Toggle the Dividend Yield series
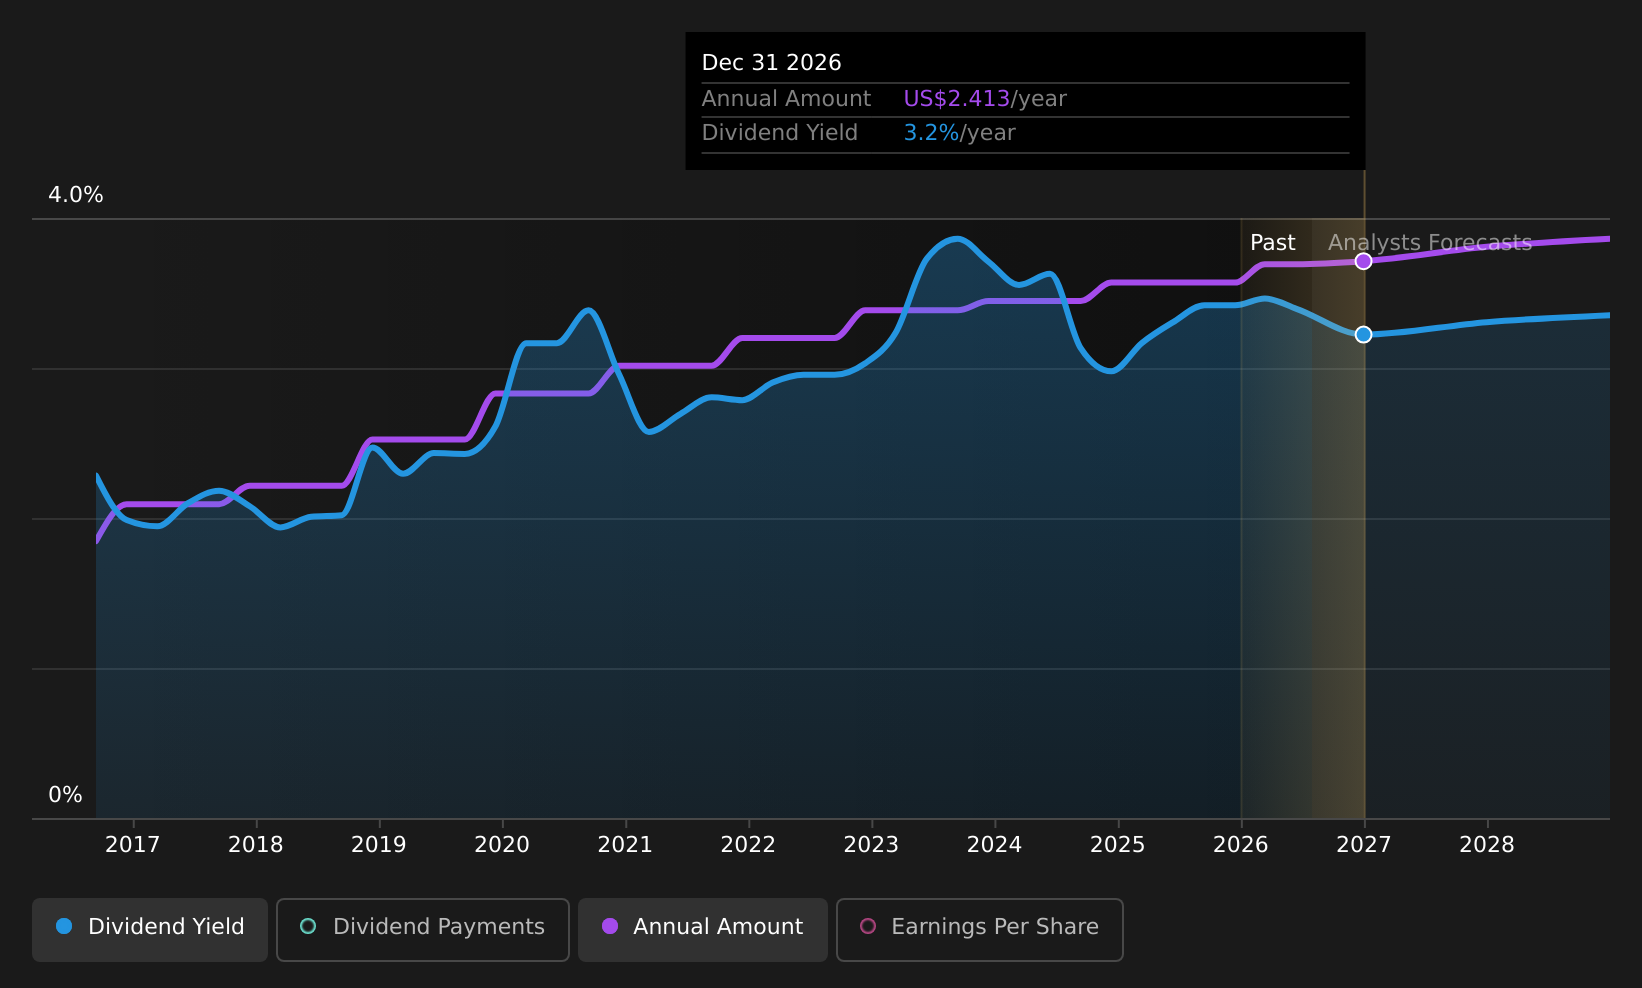Screen dimensions: 1642x988 pos(150,929)
